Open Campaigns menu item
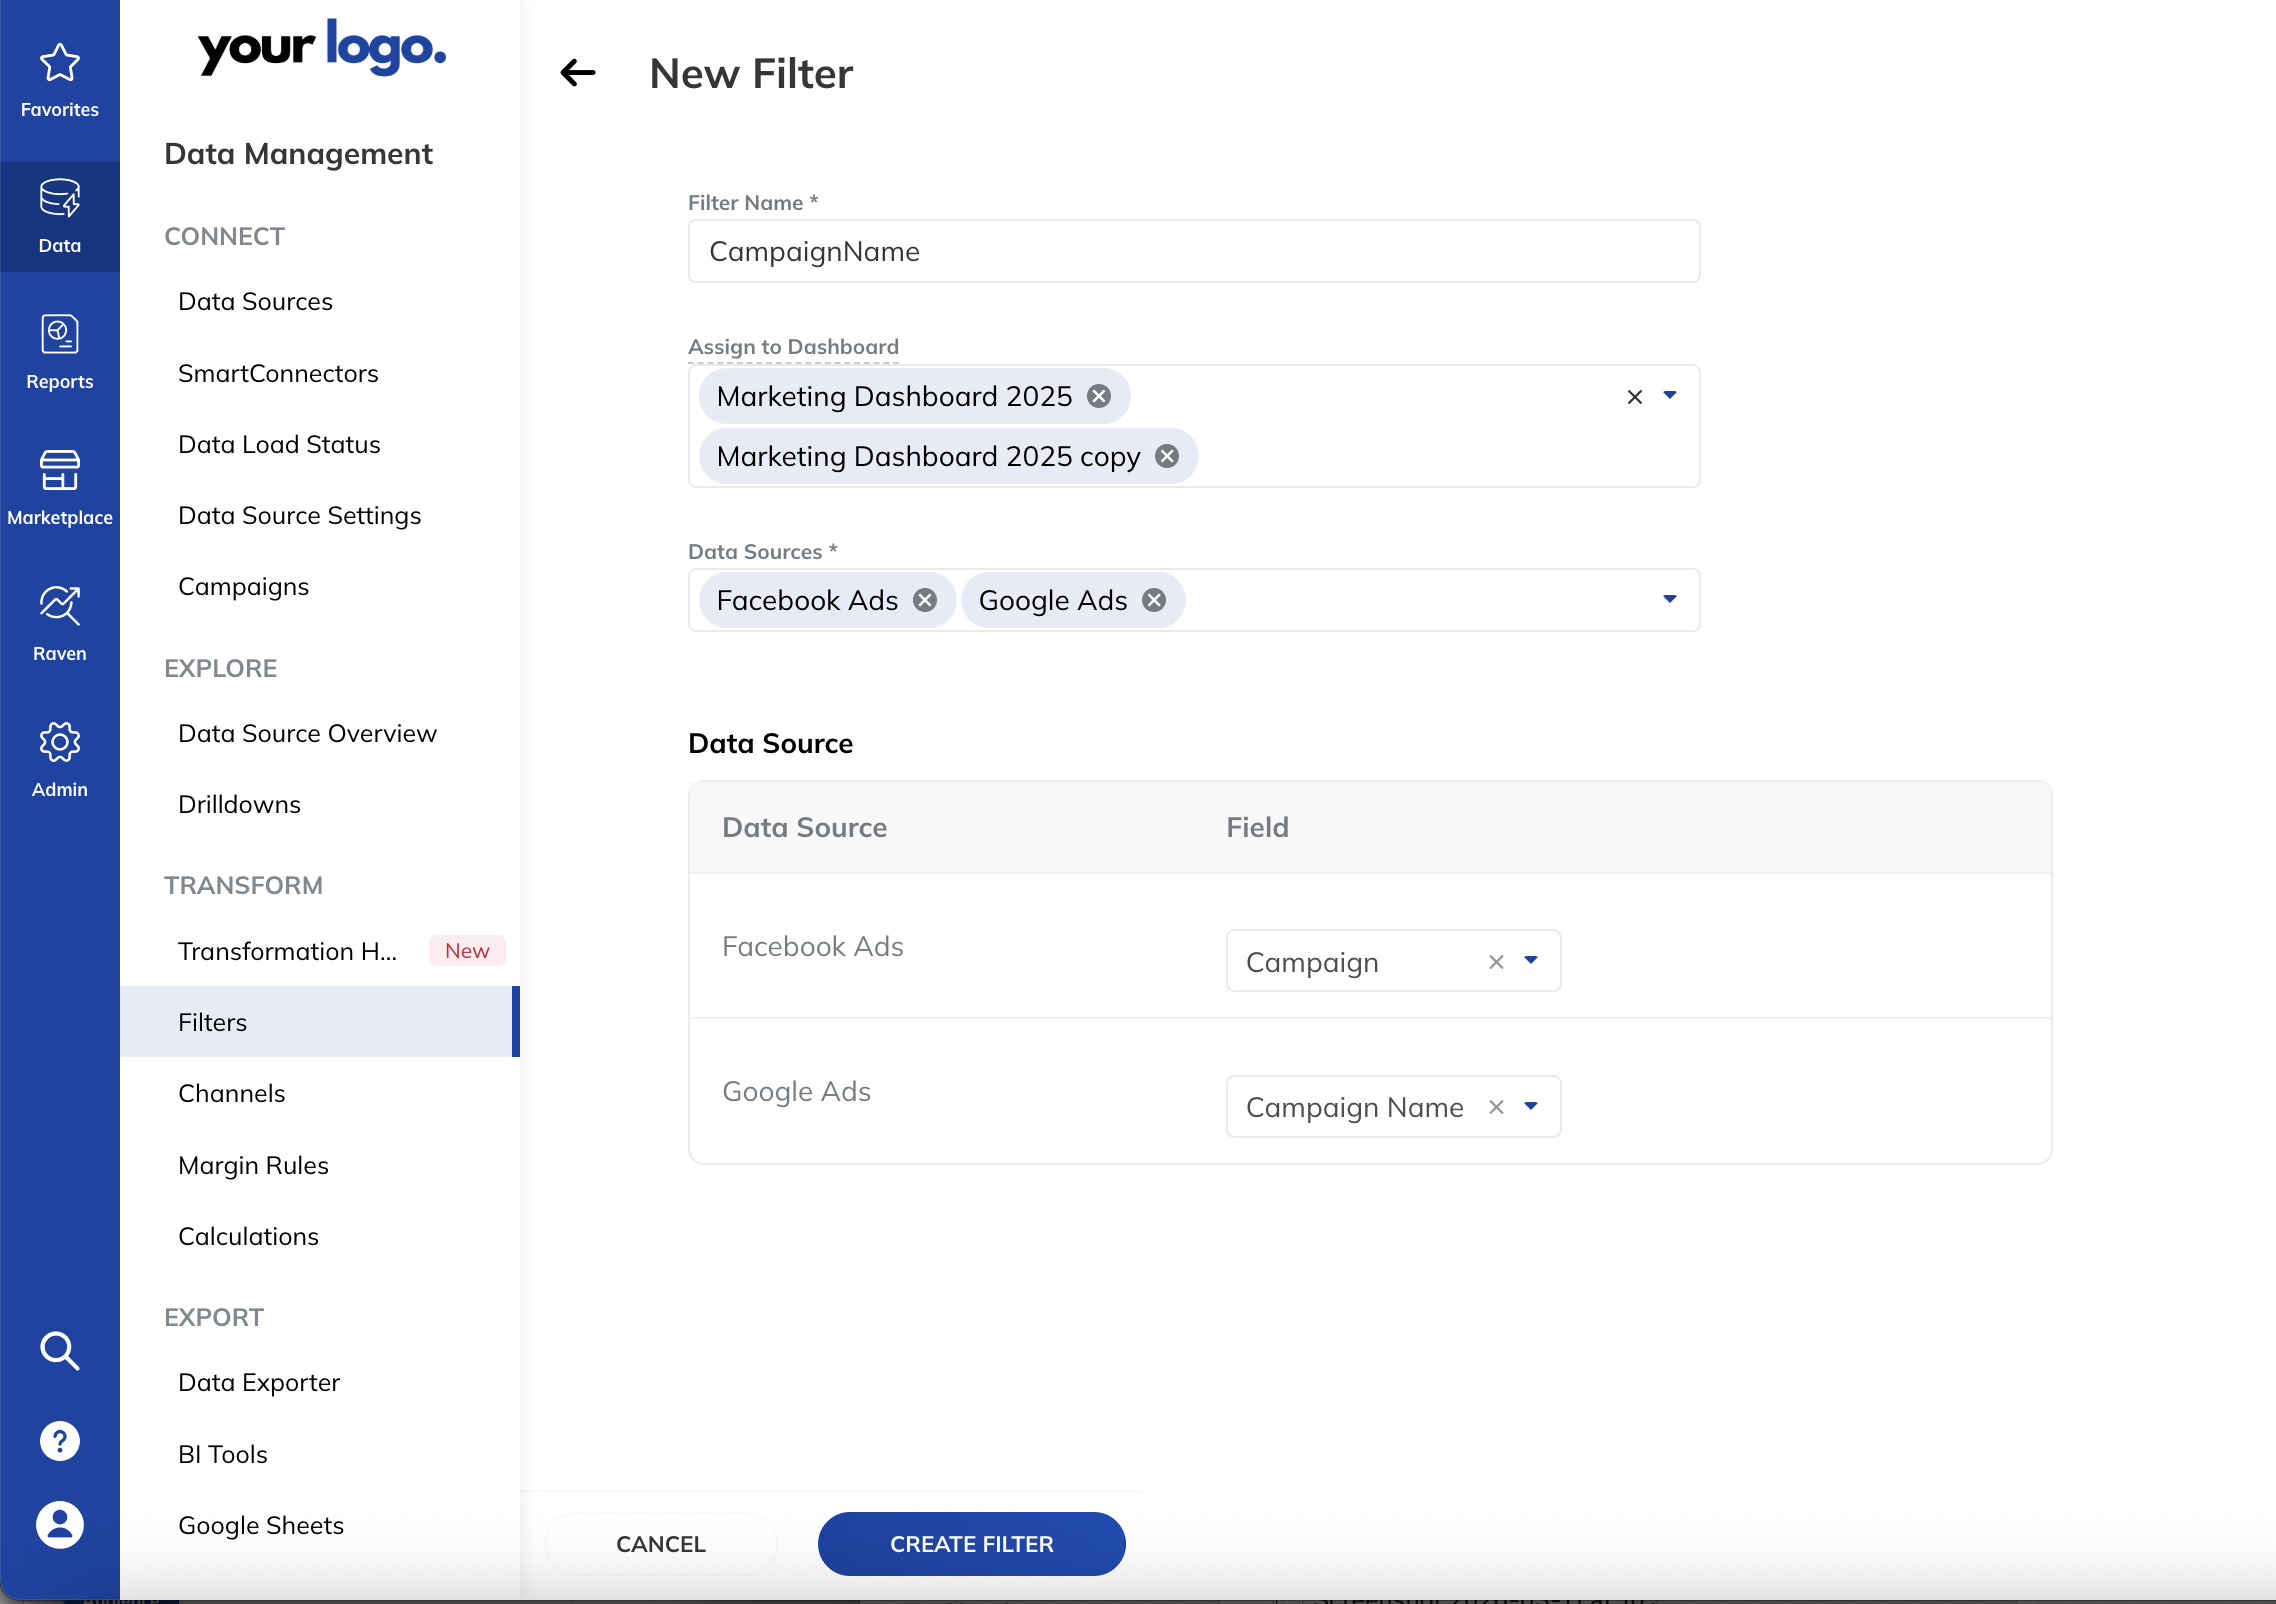The image size is (2276, 1604). pyautogui.click(x=243, y=586)
